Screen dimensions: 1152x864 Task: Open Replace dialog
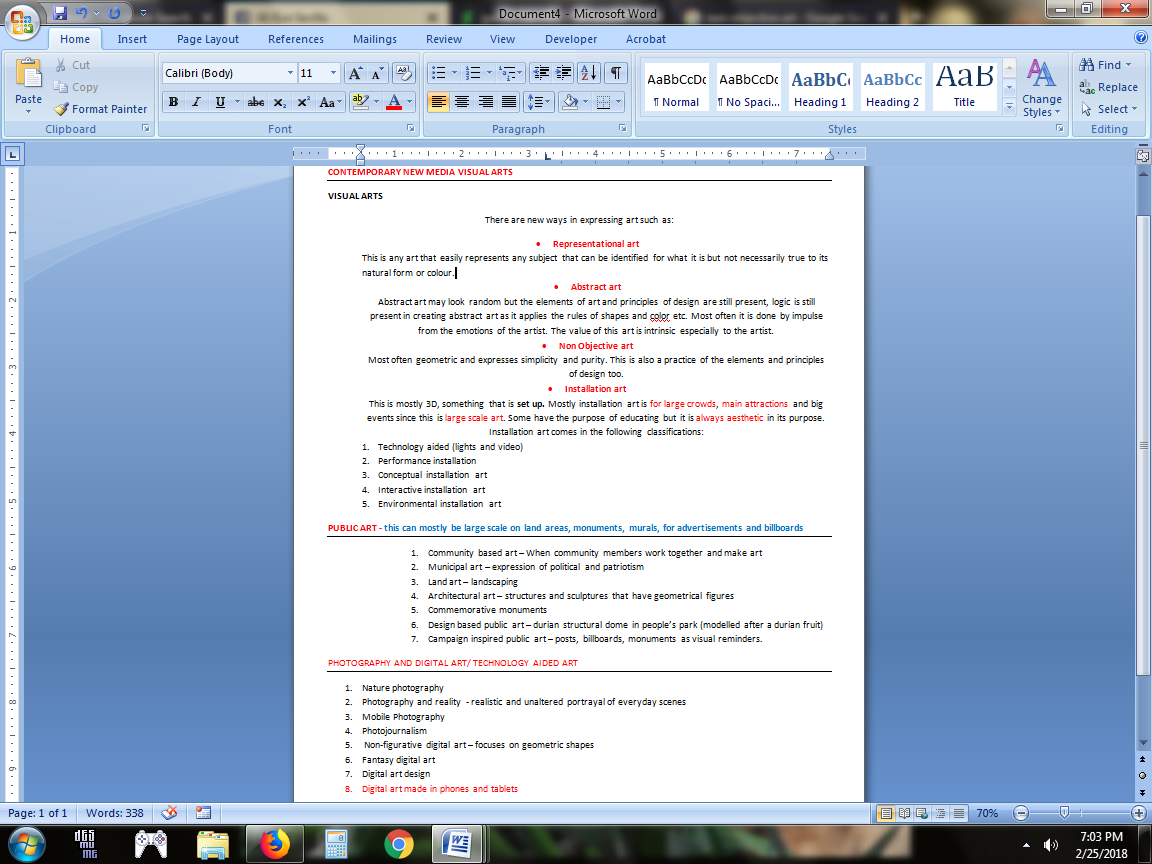pyautogui.click(x=1109, y=87)
